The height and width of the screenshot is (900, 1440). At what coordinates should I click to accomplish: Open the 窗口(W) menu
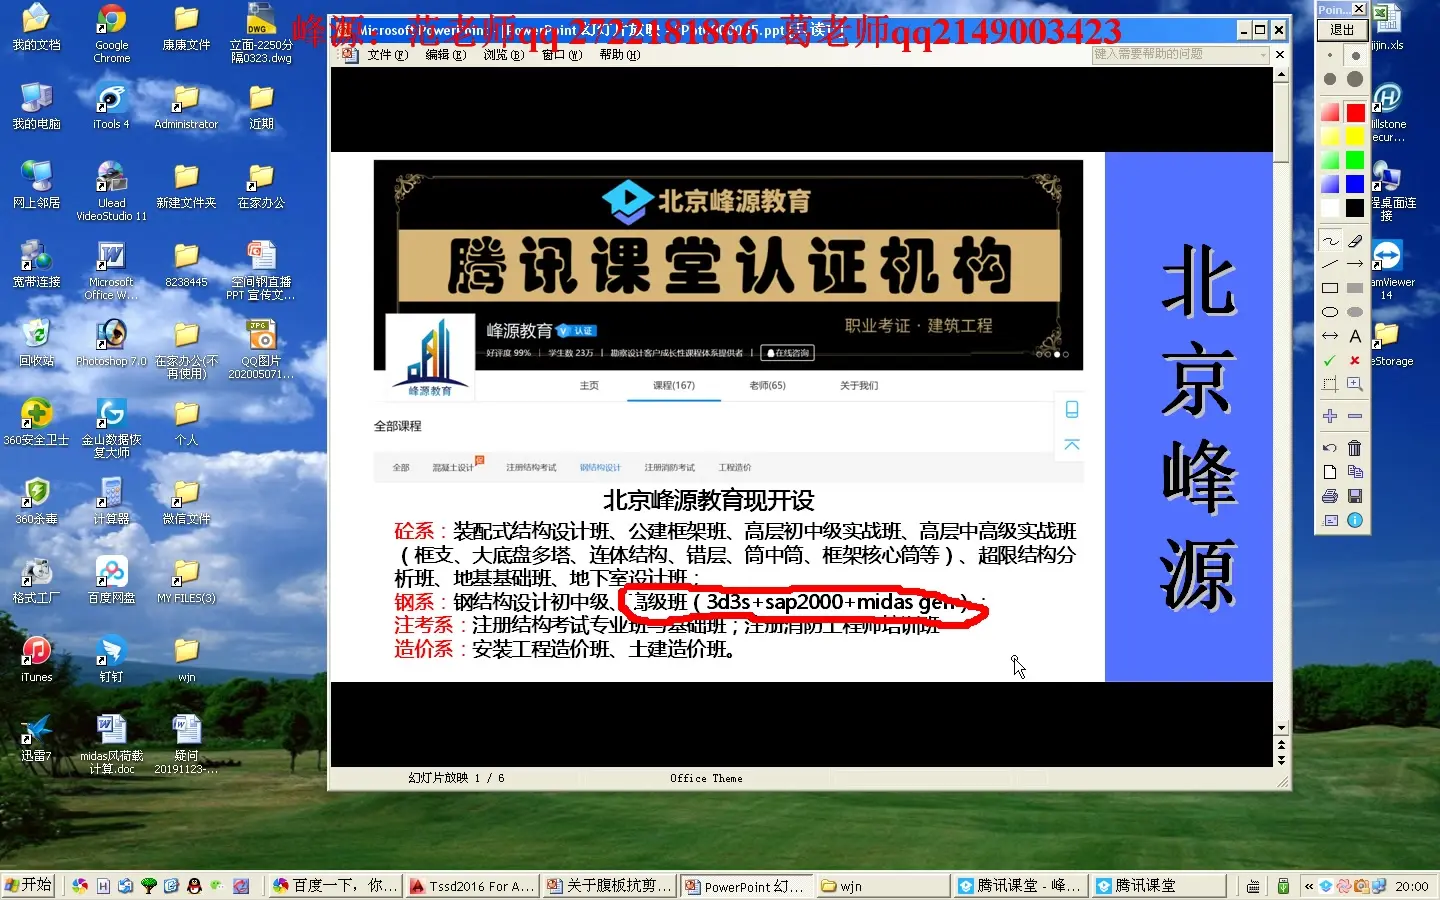click(561, 55)
